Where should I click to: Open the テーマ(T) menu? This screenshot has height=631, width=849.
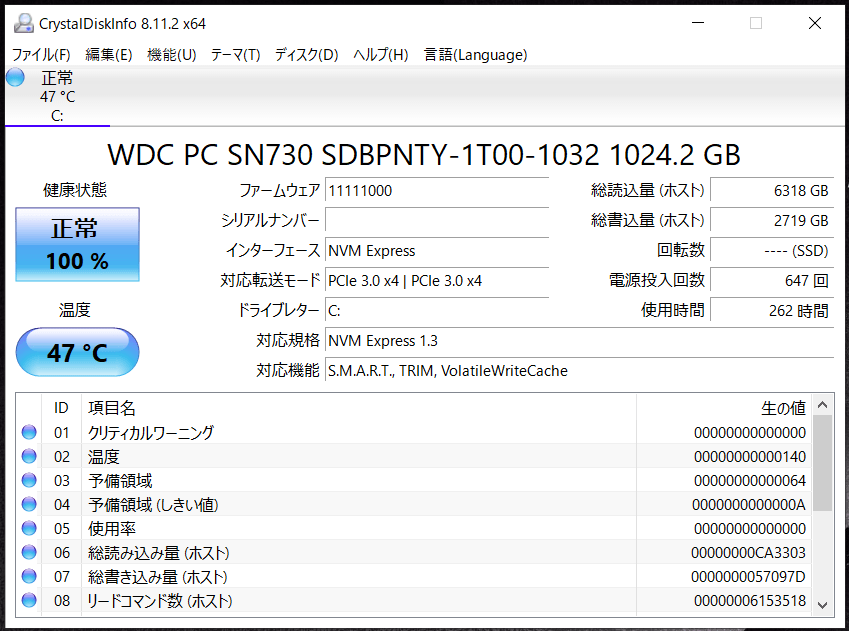(x=236, y=55)
